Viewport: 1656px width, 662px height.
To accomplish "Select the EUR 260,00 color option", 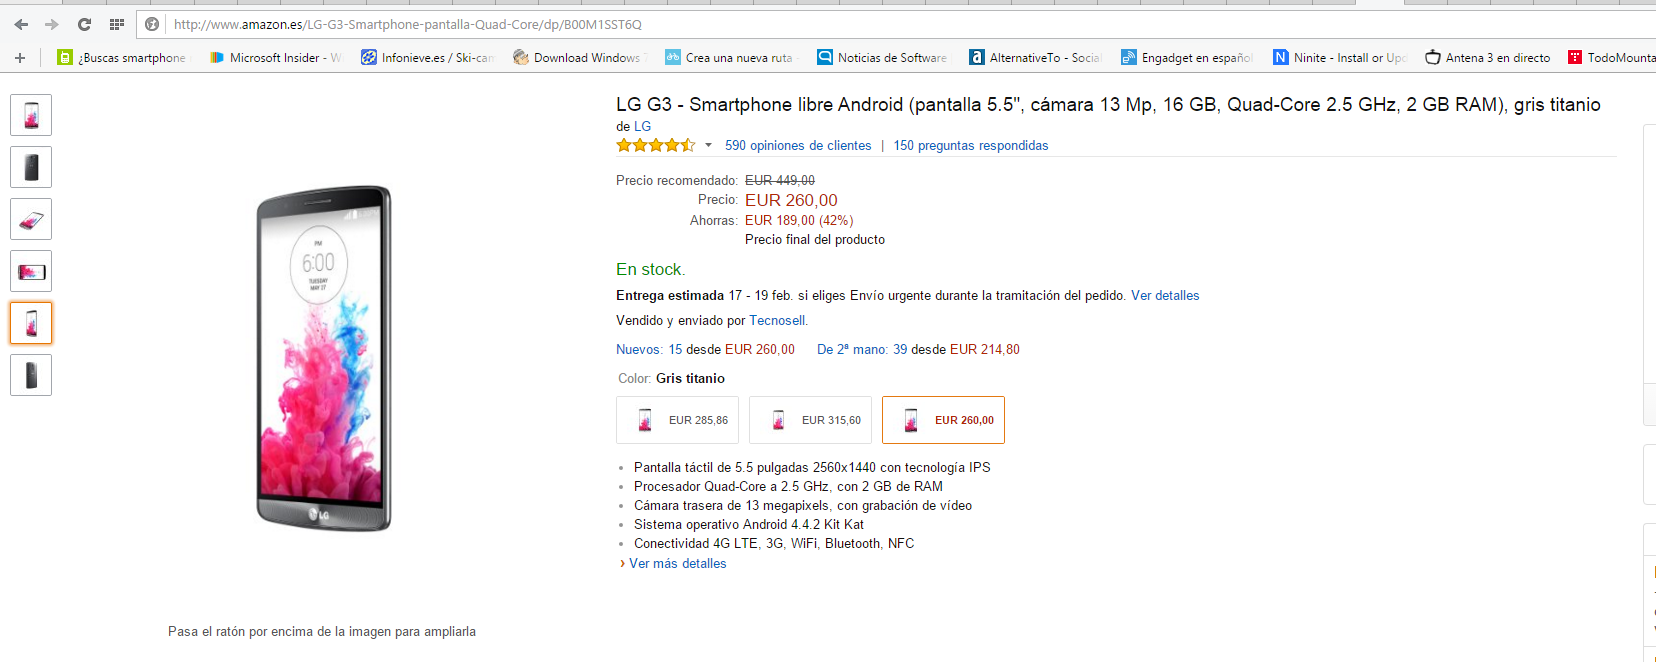I will [943, 420].
